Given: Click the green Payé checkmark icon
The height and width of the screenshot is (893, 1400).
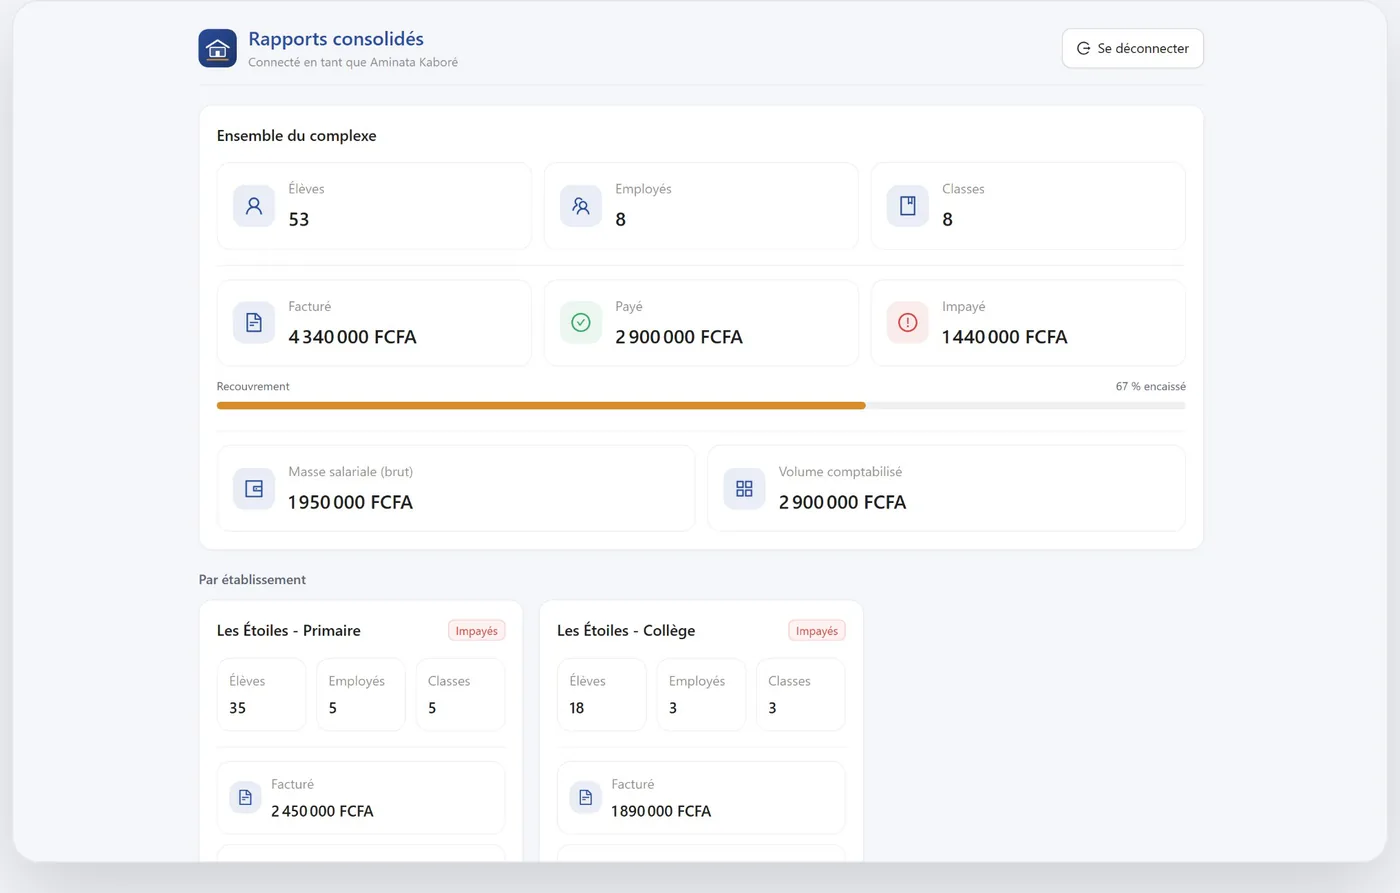Looking at the screenshot, I should coord(581,323).
